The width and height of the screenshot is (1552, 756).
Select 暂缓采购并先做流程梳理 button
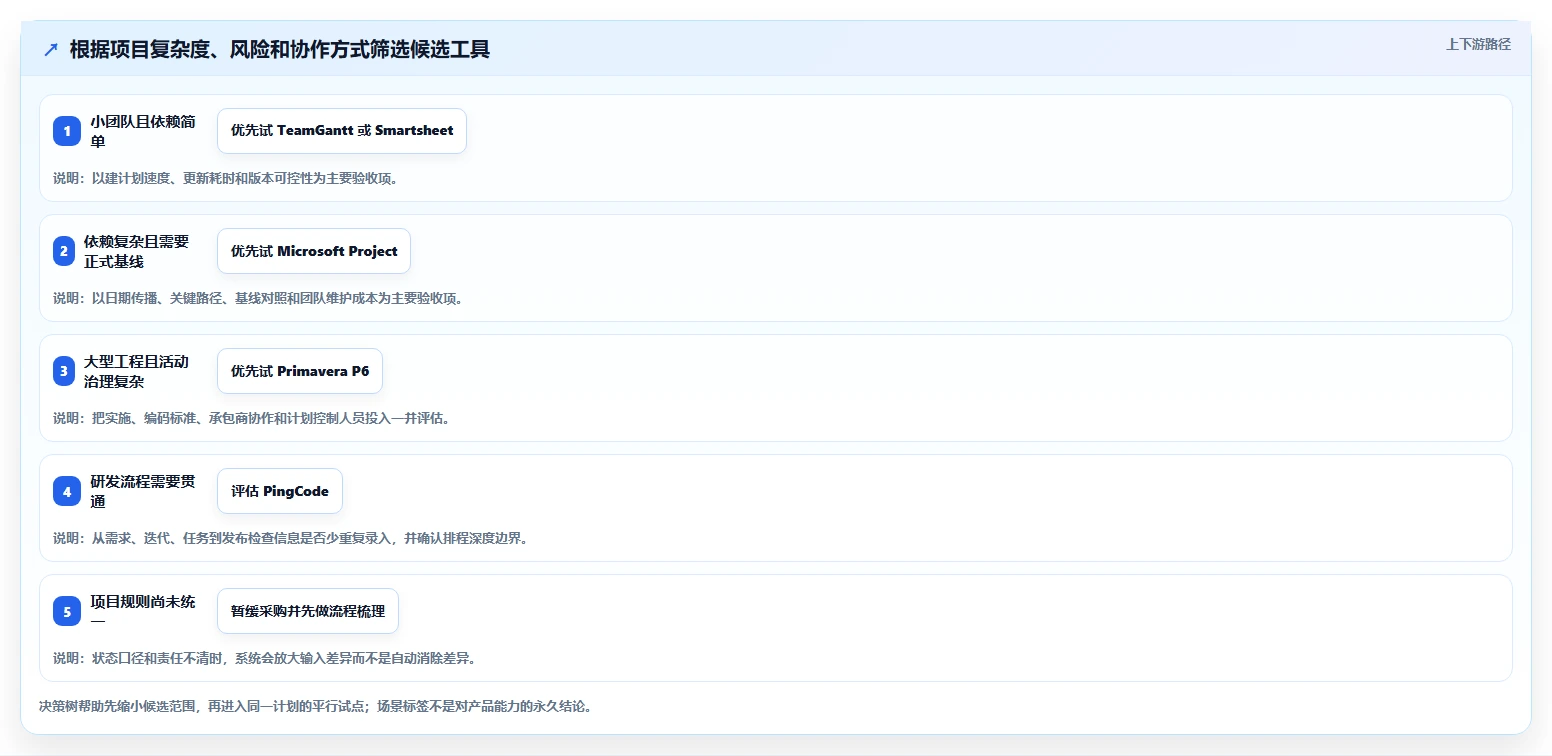[308, 611]
